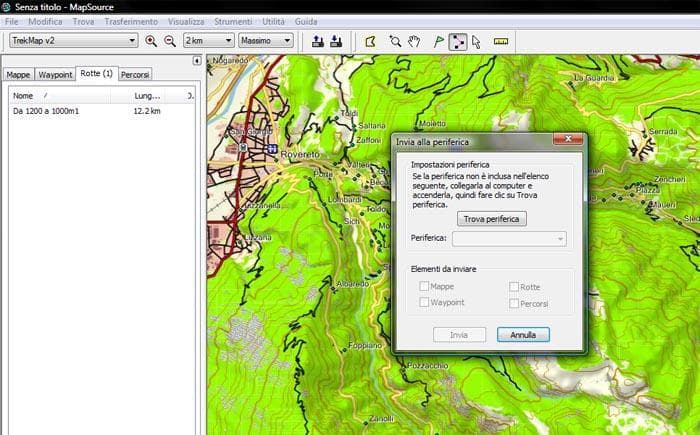Image resolution: width=700 pixels, height=435 pixels.
Task: Select the arrow selection tool
Action: pos(476,42)
